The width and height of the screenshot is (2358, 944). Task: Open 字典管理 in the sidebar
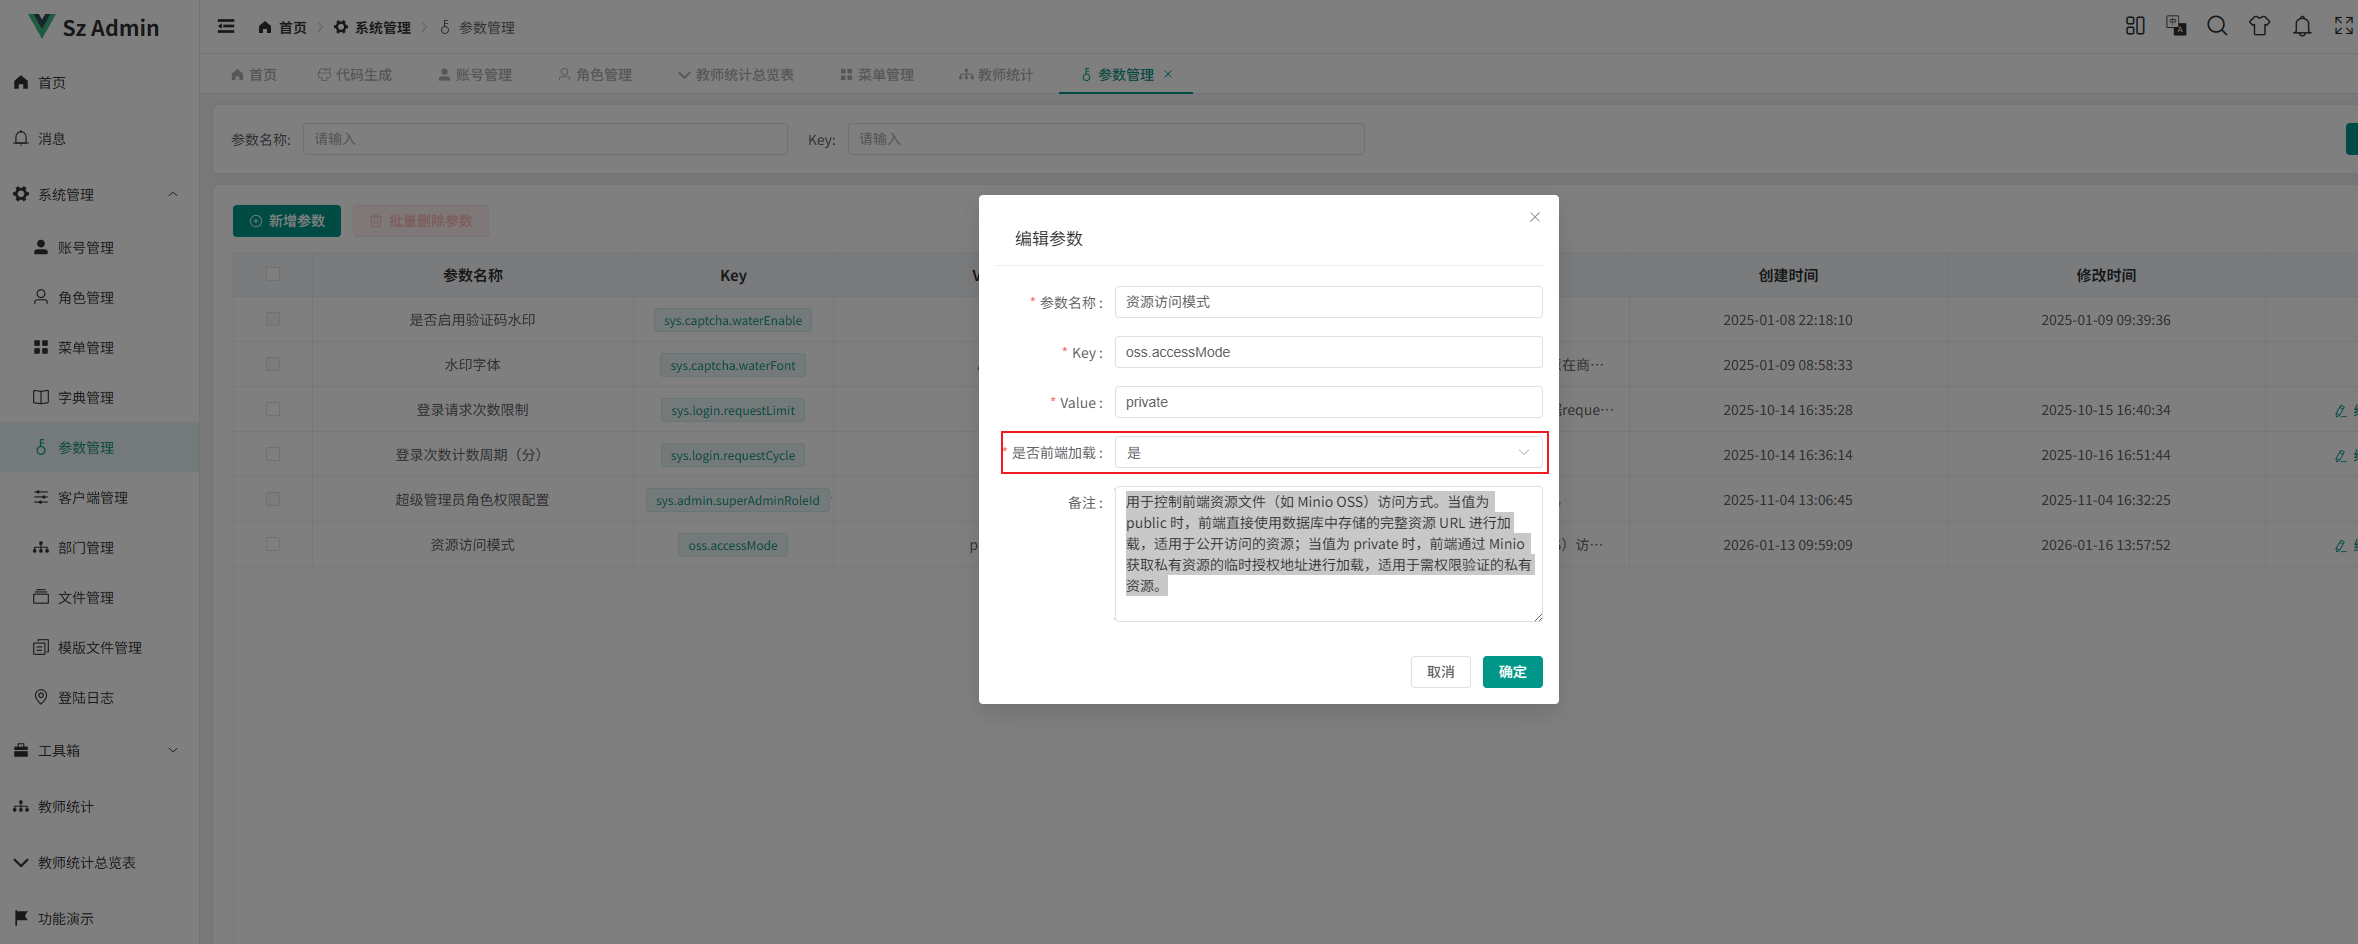(86, 397)
